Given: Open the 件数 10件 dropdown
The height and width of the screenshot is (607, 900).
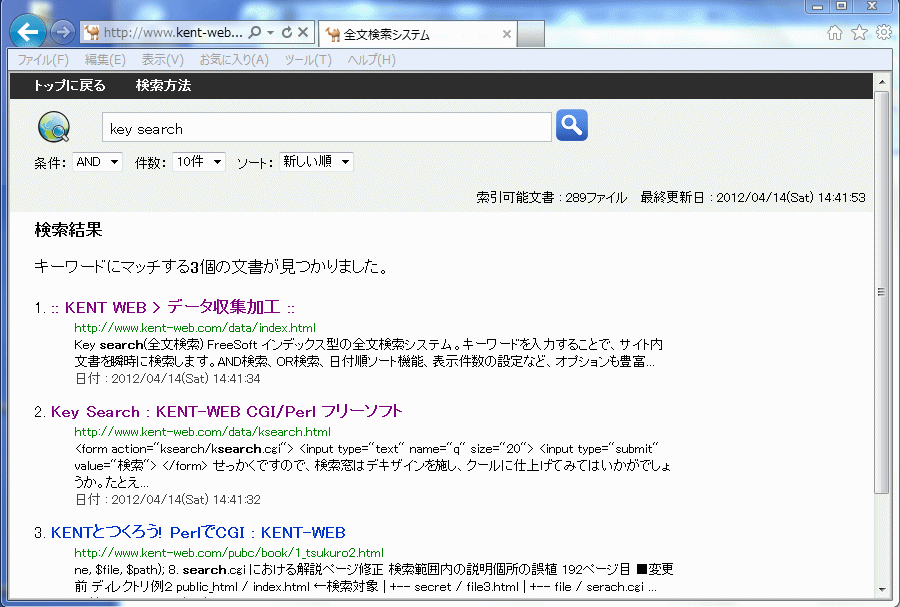Looking at the screenshot, I should pyautogui.click(x=199, y=162).
